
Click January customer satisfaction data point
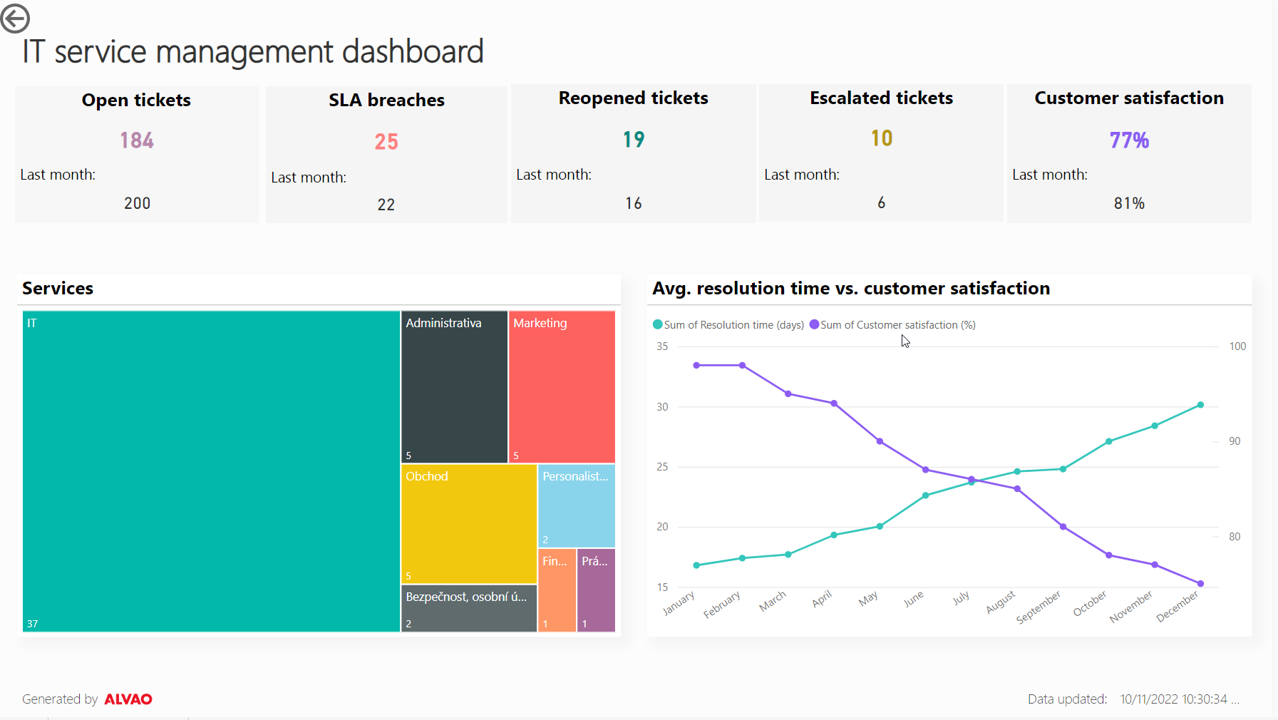click(x=697, y=365)
